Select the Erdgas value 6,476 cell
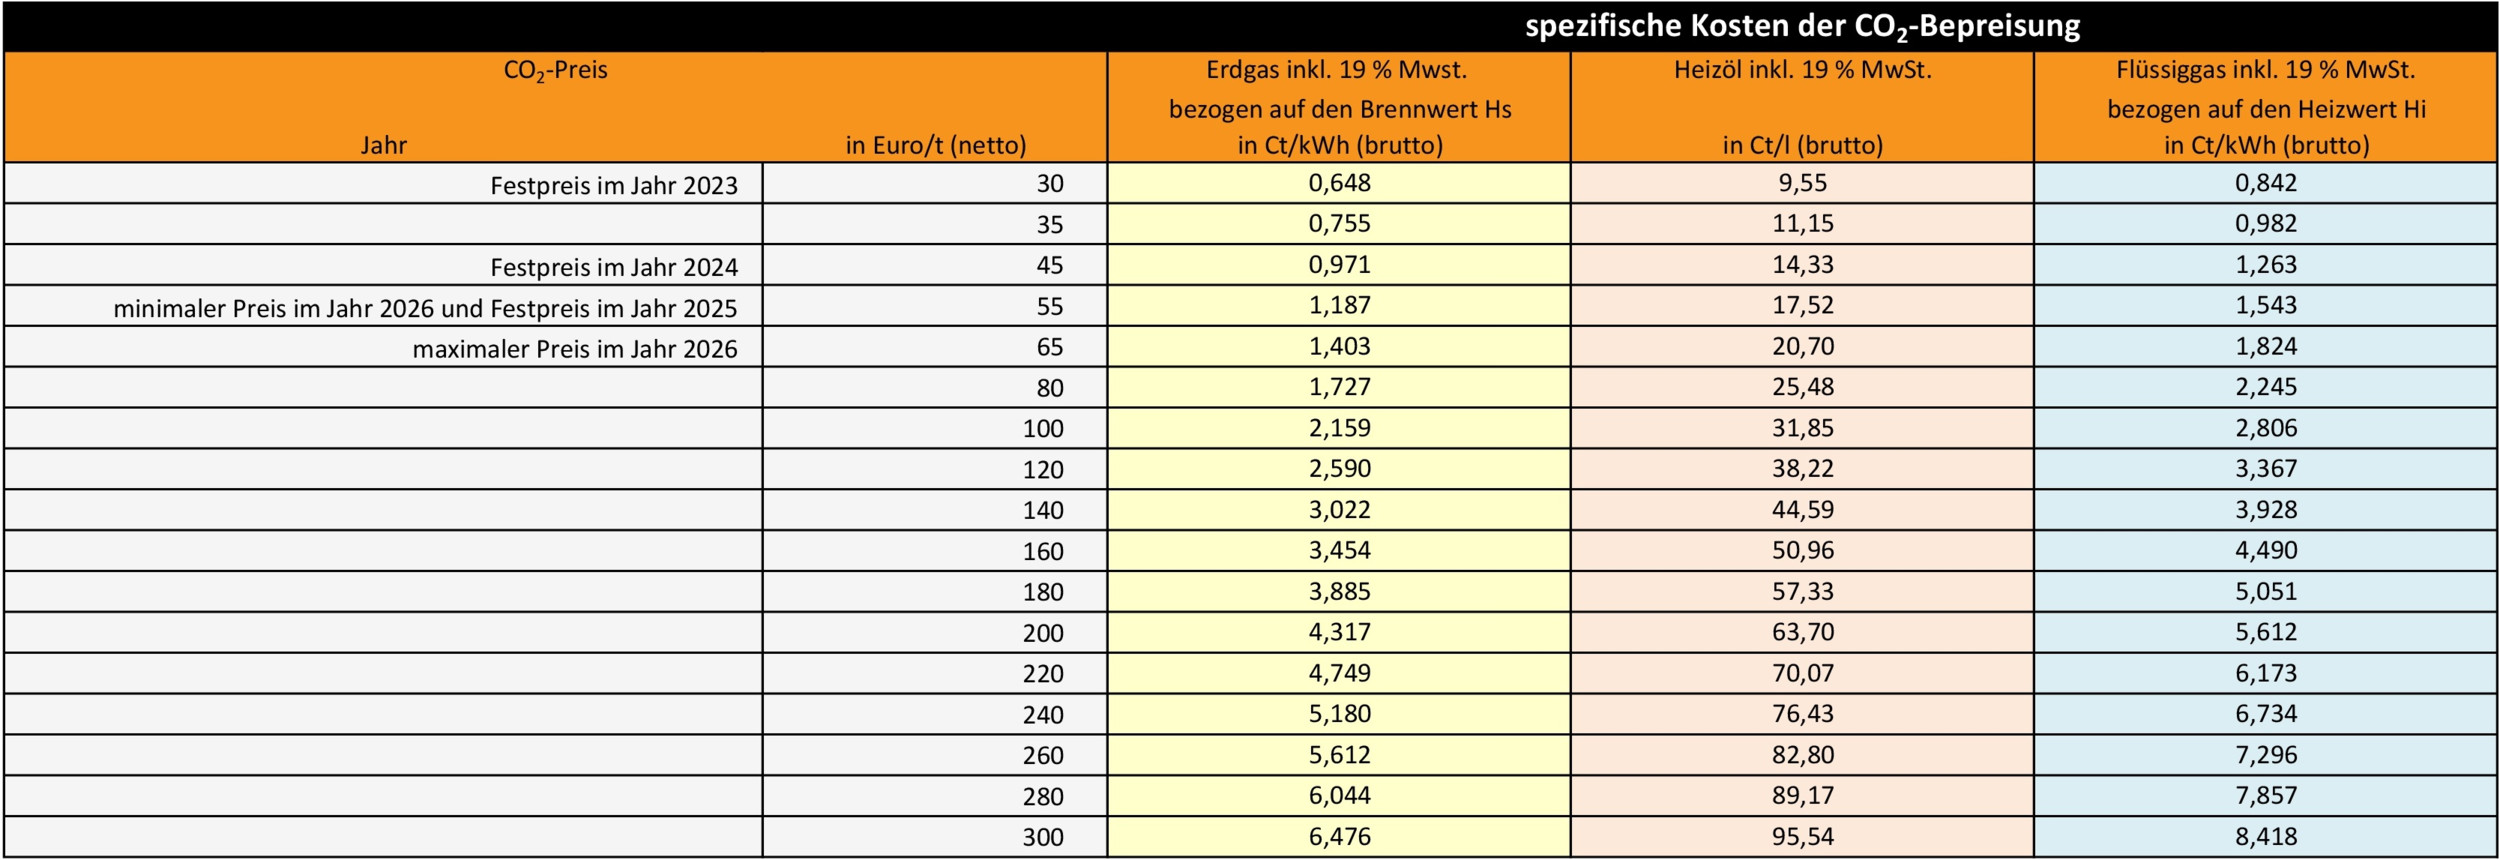The width and height of the screenshot is (2500, 860). click(1339, 837)
